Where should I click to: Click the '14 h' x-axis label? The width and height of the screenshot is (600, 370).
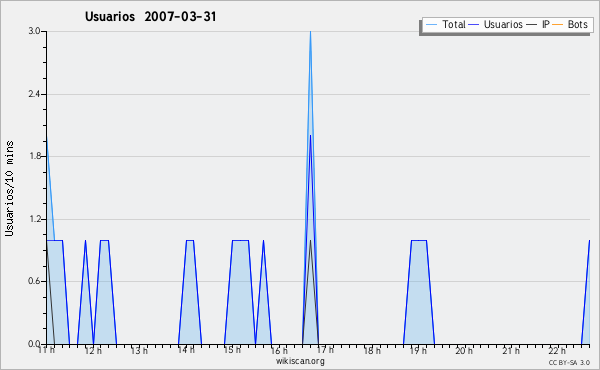[186, 350]
